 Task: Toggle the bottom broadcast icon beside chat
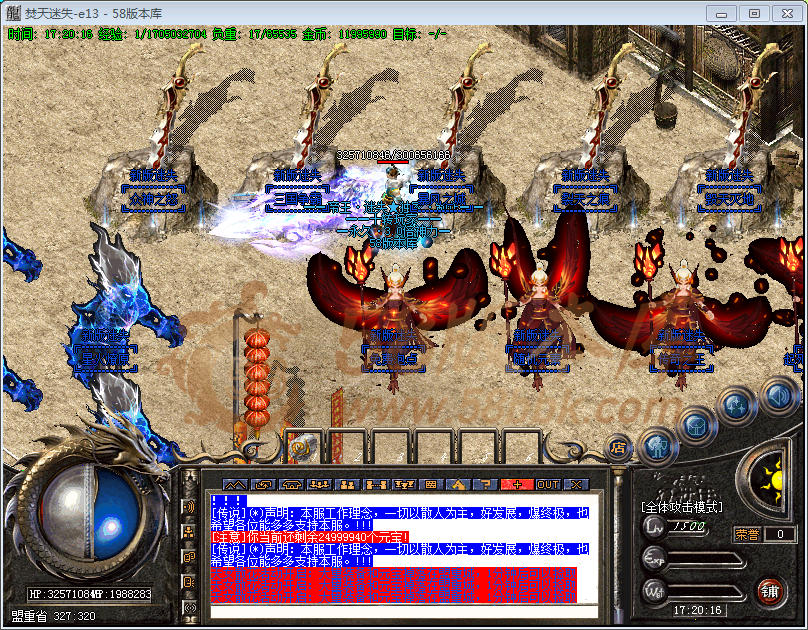click(x=189, y=607)
